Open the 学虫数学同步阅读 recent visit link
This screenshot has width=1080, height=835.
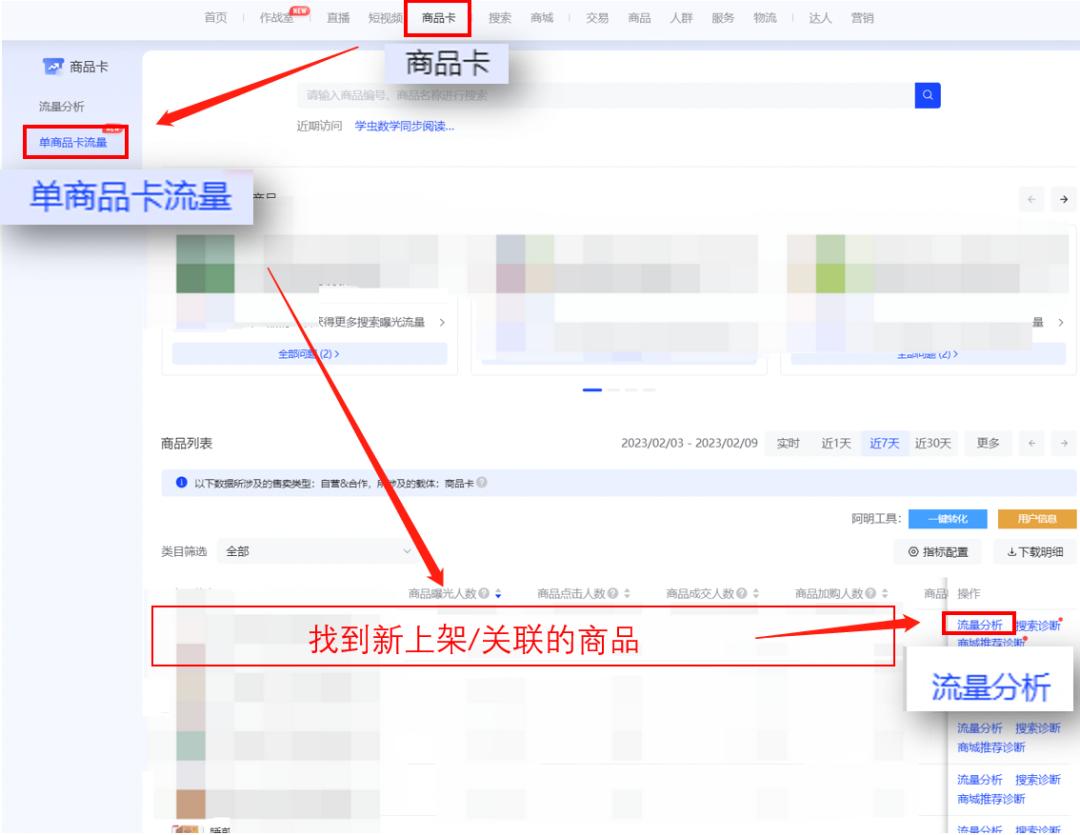(x=400, y=127)
